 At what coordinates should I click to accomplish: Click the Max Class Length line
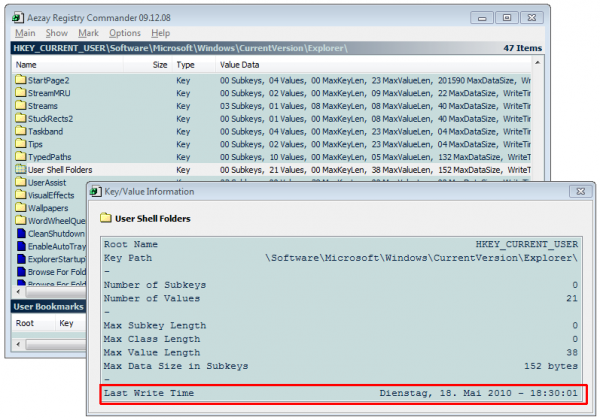coord(341,339)
